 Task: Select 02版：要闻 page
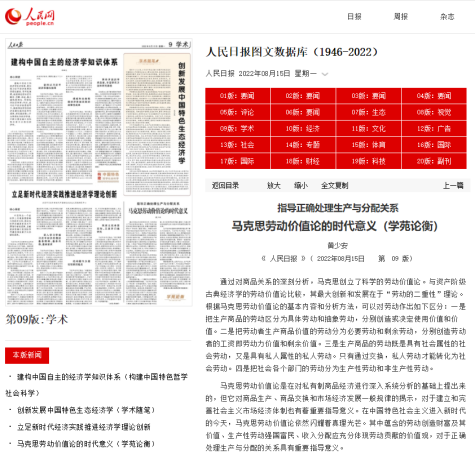pyautogui.click(x=303, y=96)
